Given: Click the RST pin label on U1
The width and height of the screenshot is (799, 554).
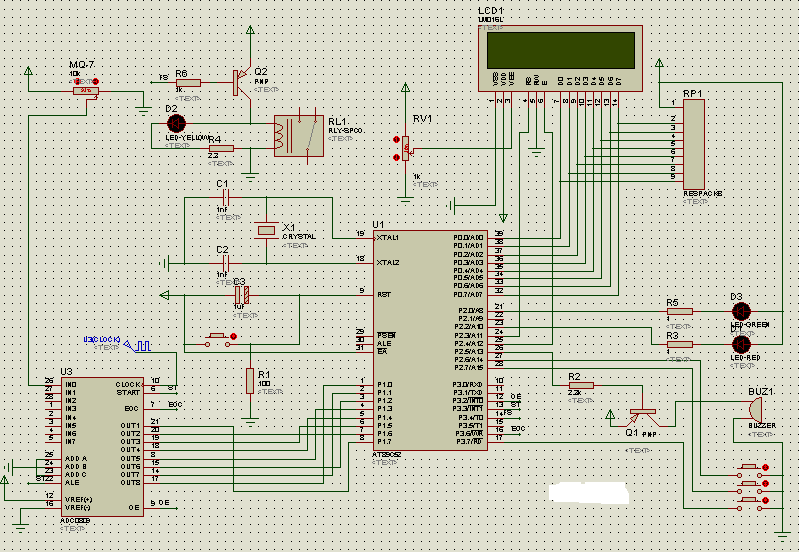Looking at the screenshot, I should tap(384, 295).
